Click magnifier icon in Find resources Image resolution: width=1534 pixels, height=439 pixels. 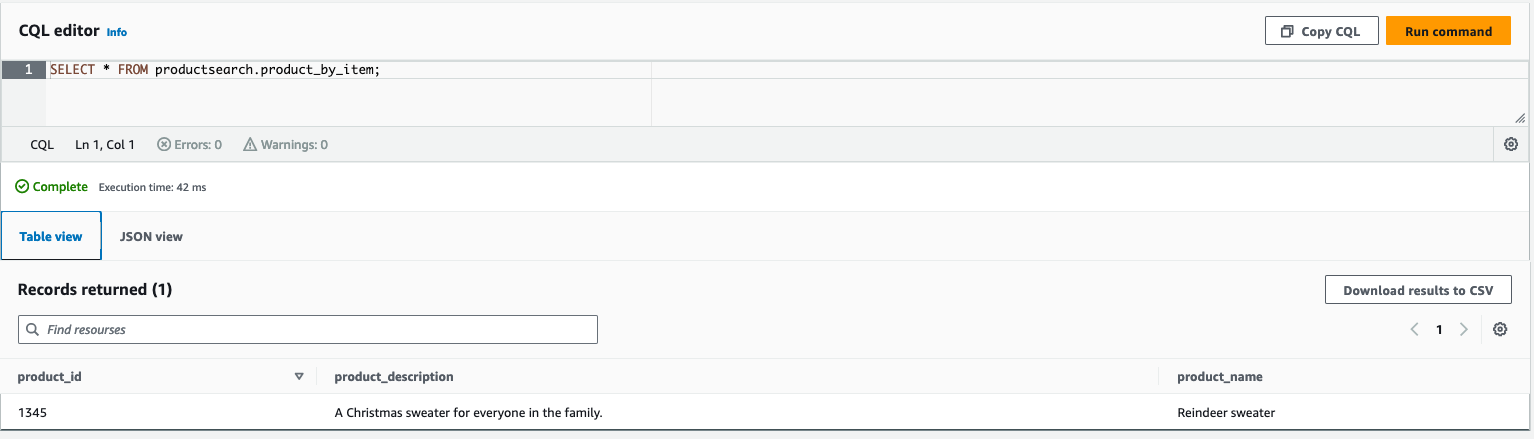[x=35, y=330]
